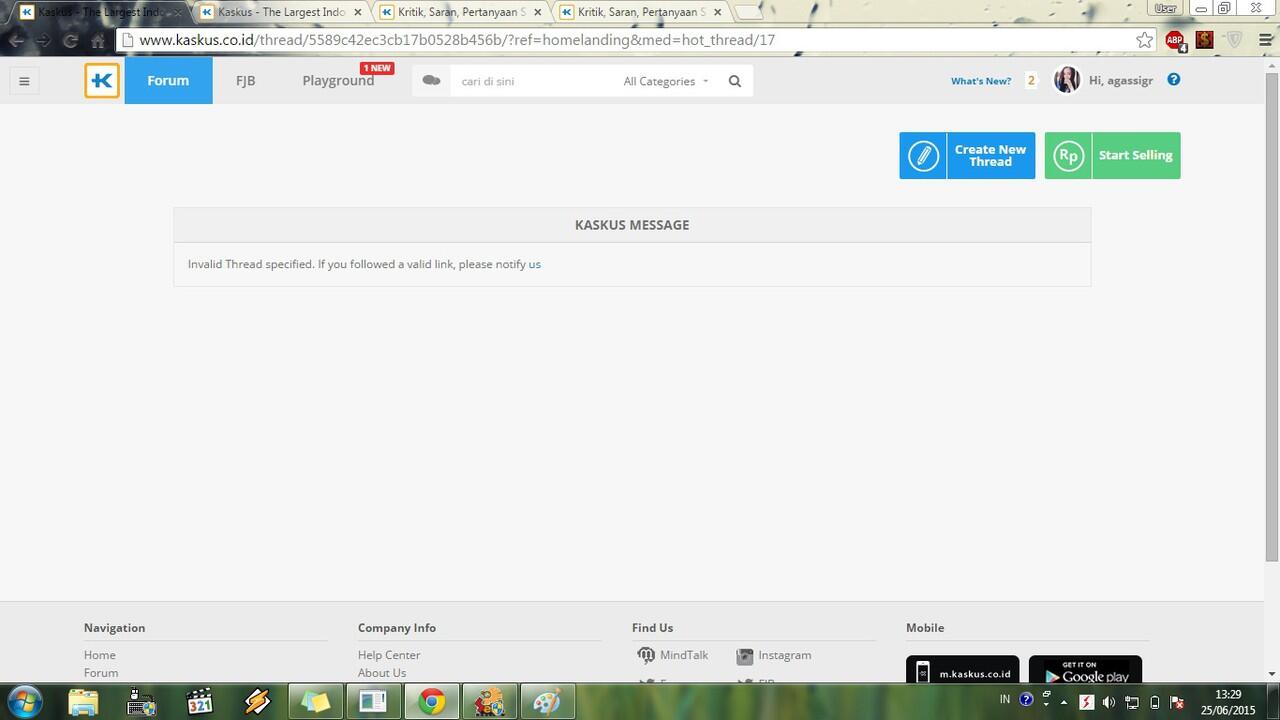This screenshot has width=1280, height=720.
Task: Click the MindTalk icon in the footer
Action: coord(646,656)
